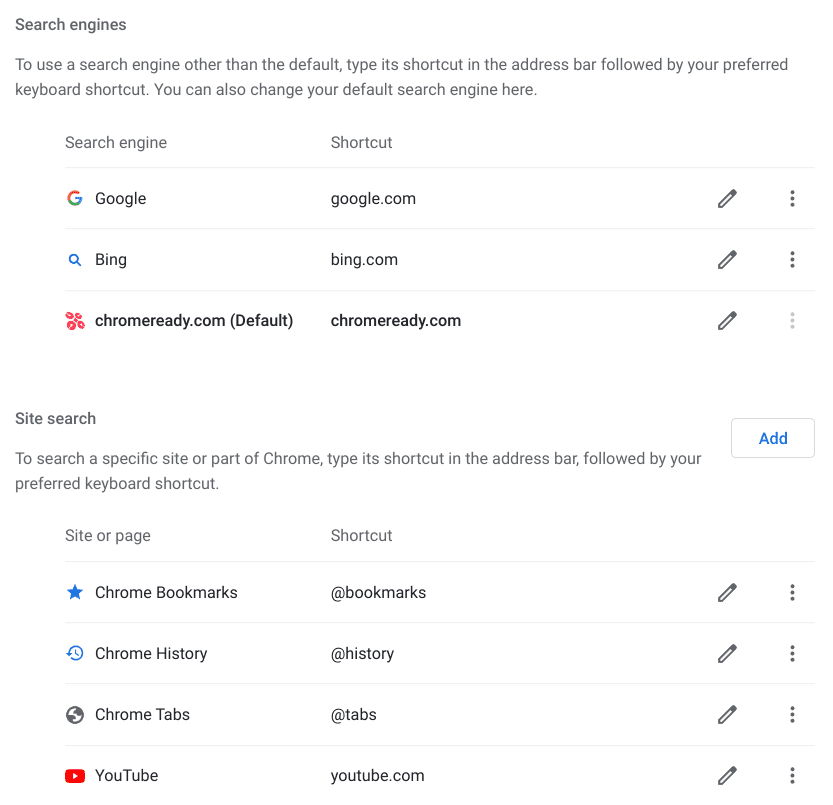Select the Chrome Bookmarks row label
Screen dimensions: 833x805
coord(166,592)
